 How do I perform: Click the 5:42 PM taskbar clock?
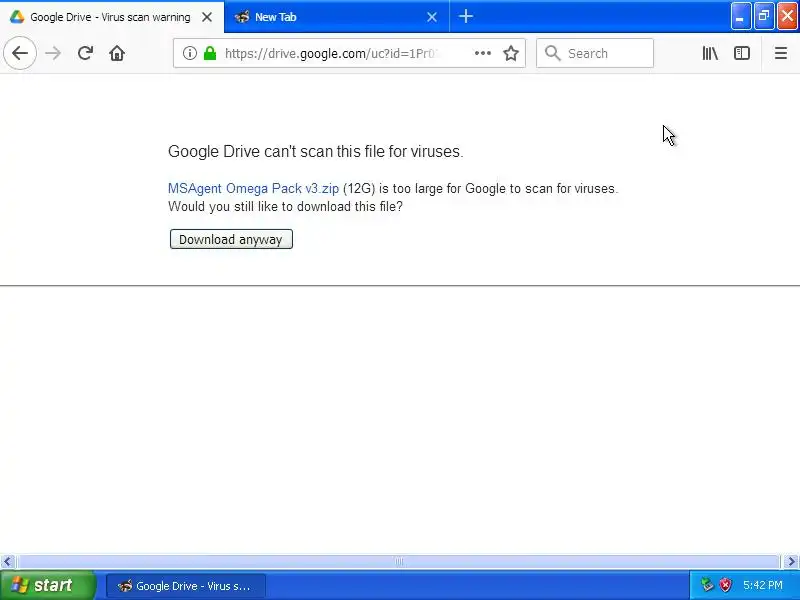pos(763,585)
